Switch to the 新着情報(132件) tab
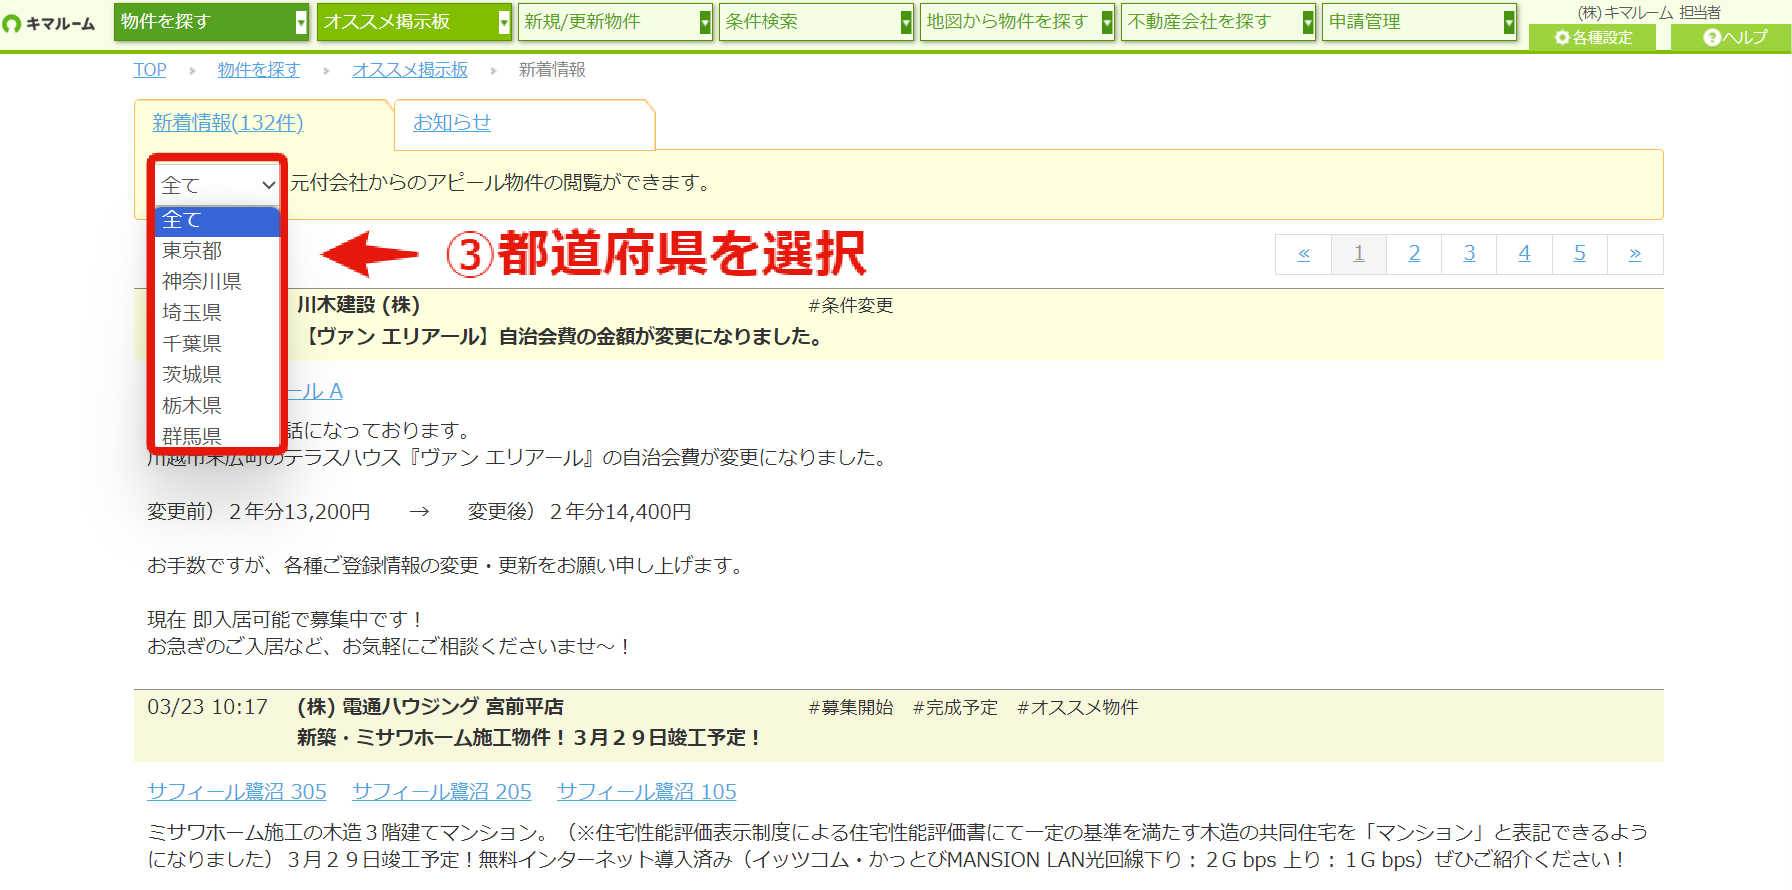Screen dimensions: 1792x890 228,123
